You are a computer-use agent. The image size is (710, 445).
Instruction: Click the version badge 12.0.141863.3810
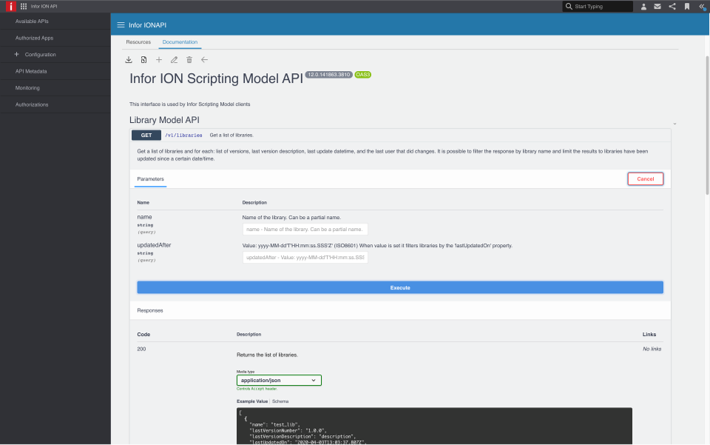(329, 75)
